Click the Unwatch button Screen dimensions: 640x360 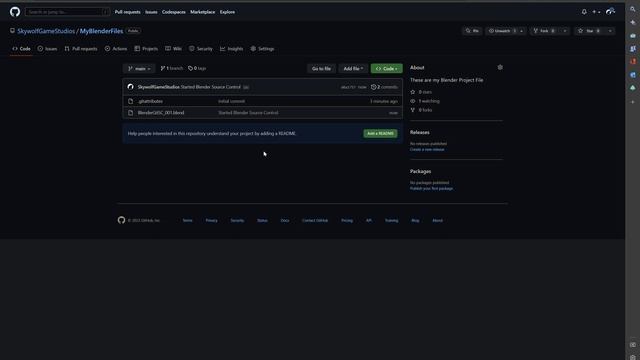(501, 31)
